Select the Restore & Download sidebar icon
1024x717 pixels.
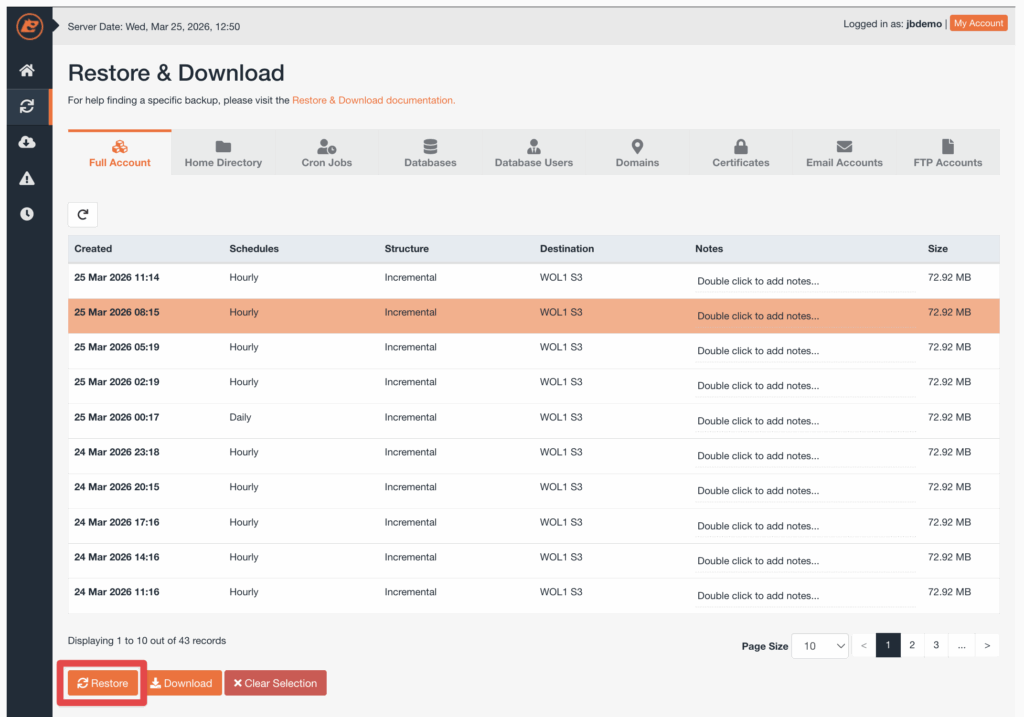(27, 106)
